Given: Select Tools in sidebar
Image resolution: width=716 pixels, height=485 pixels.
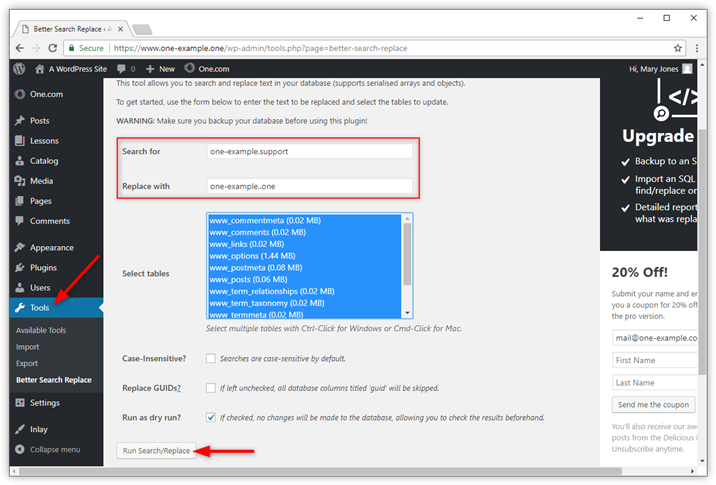Looking at the screenshot, I should (56, 308).
